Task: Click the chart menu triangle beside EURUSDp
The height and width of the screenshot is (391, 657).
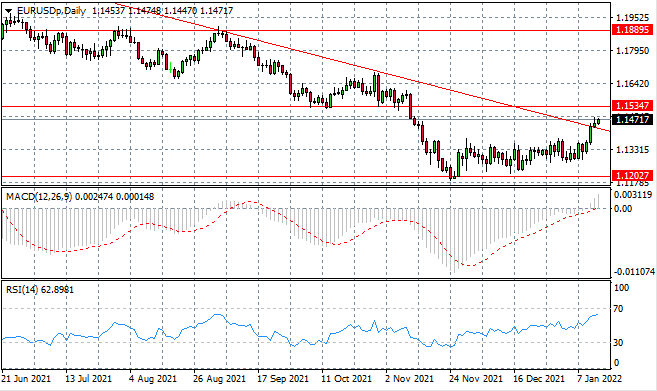Action: pyautogui.click(x=9, y=11)
